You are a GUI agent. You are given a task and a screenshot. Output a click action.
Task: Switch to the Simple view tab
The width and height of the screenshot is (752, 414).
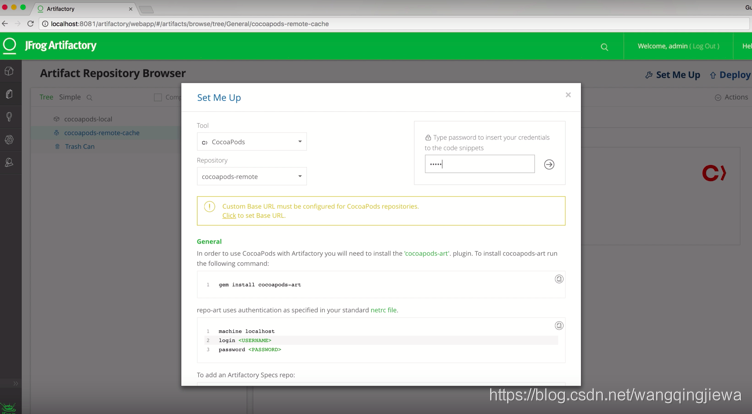70,97
